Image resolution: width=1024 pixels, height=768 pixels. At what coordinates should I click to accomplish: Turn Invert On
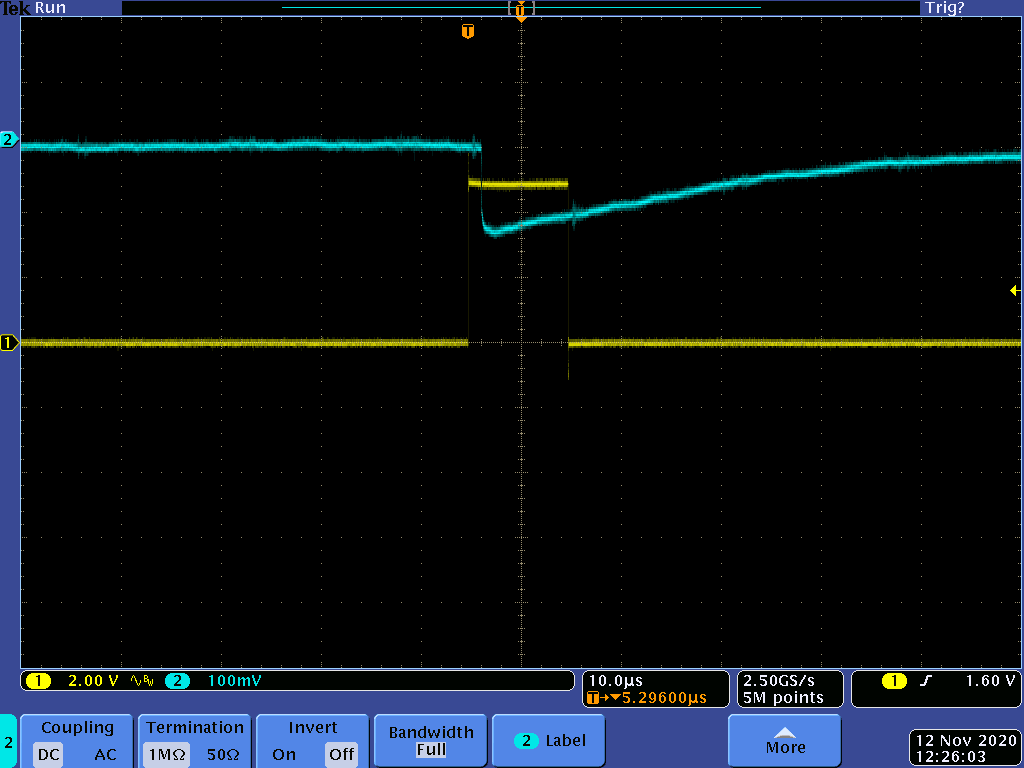point(284,754)
